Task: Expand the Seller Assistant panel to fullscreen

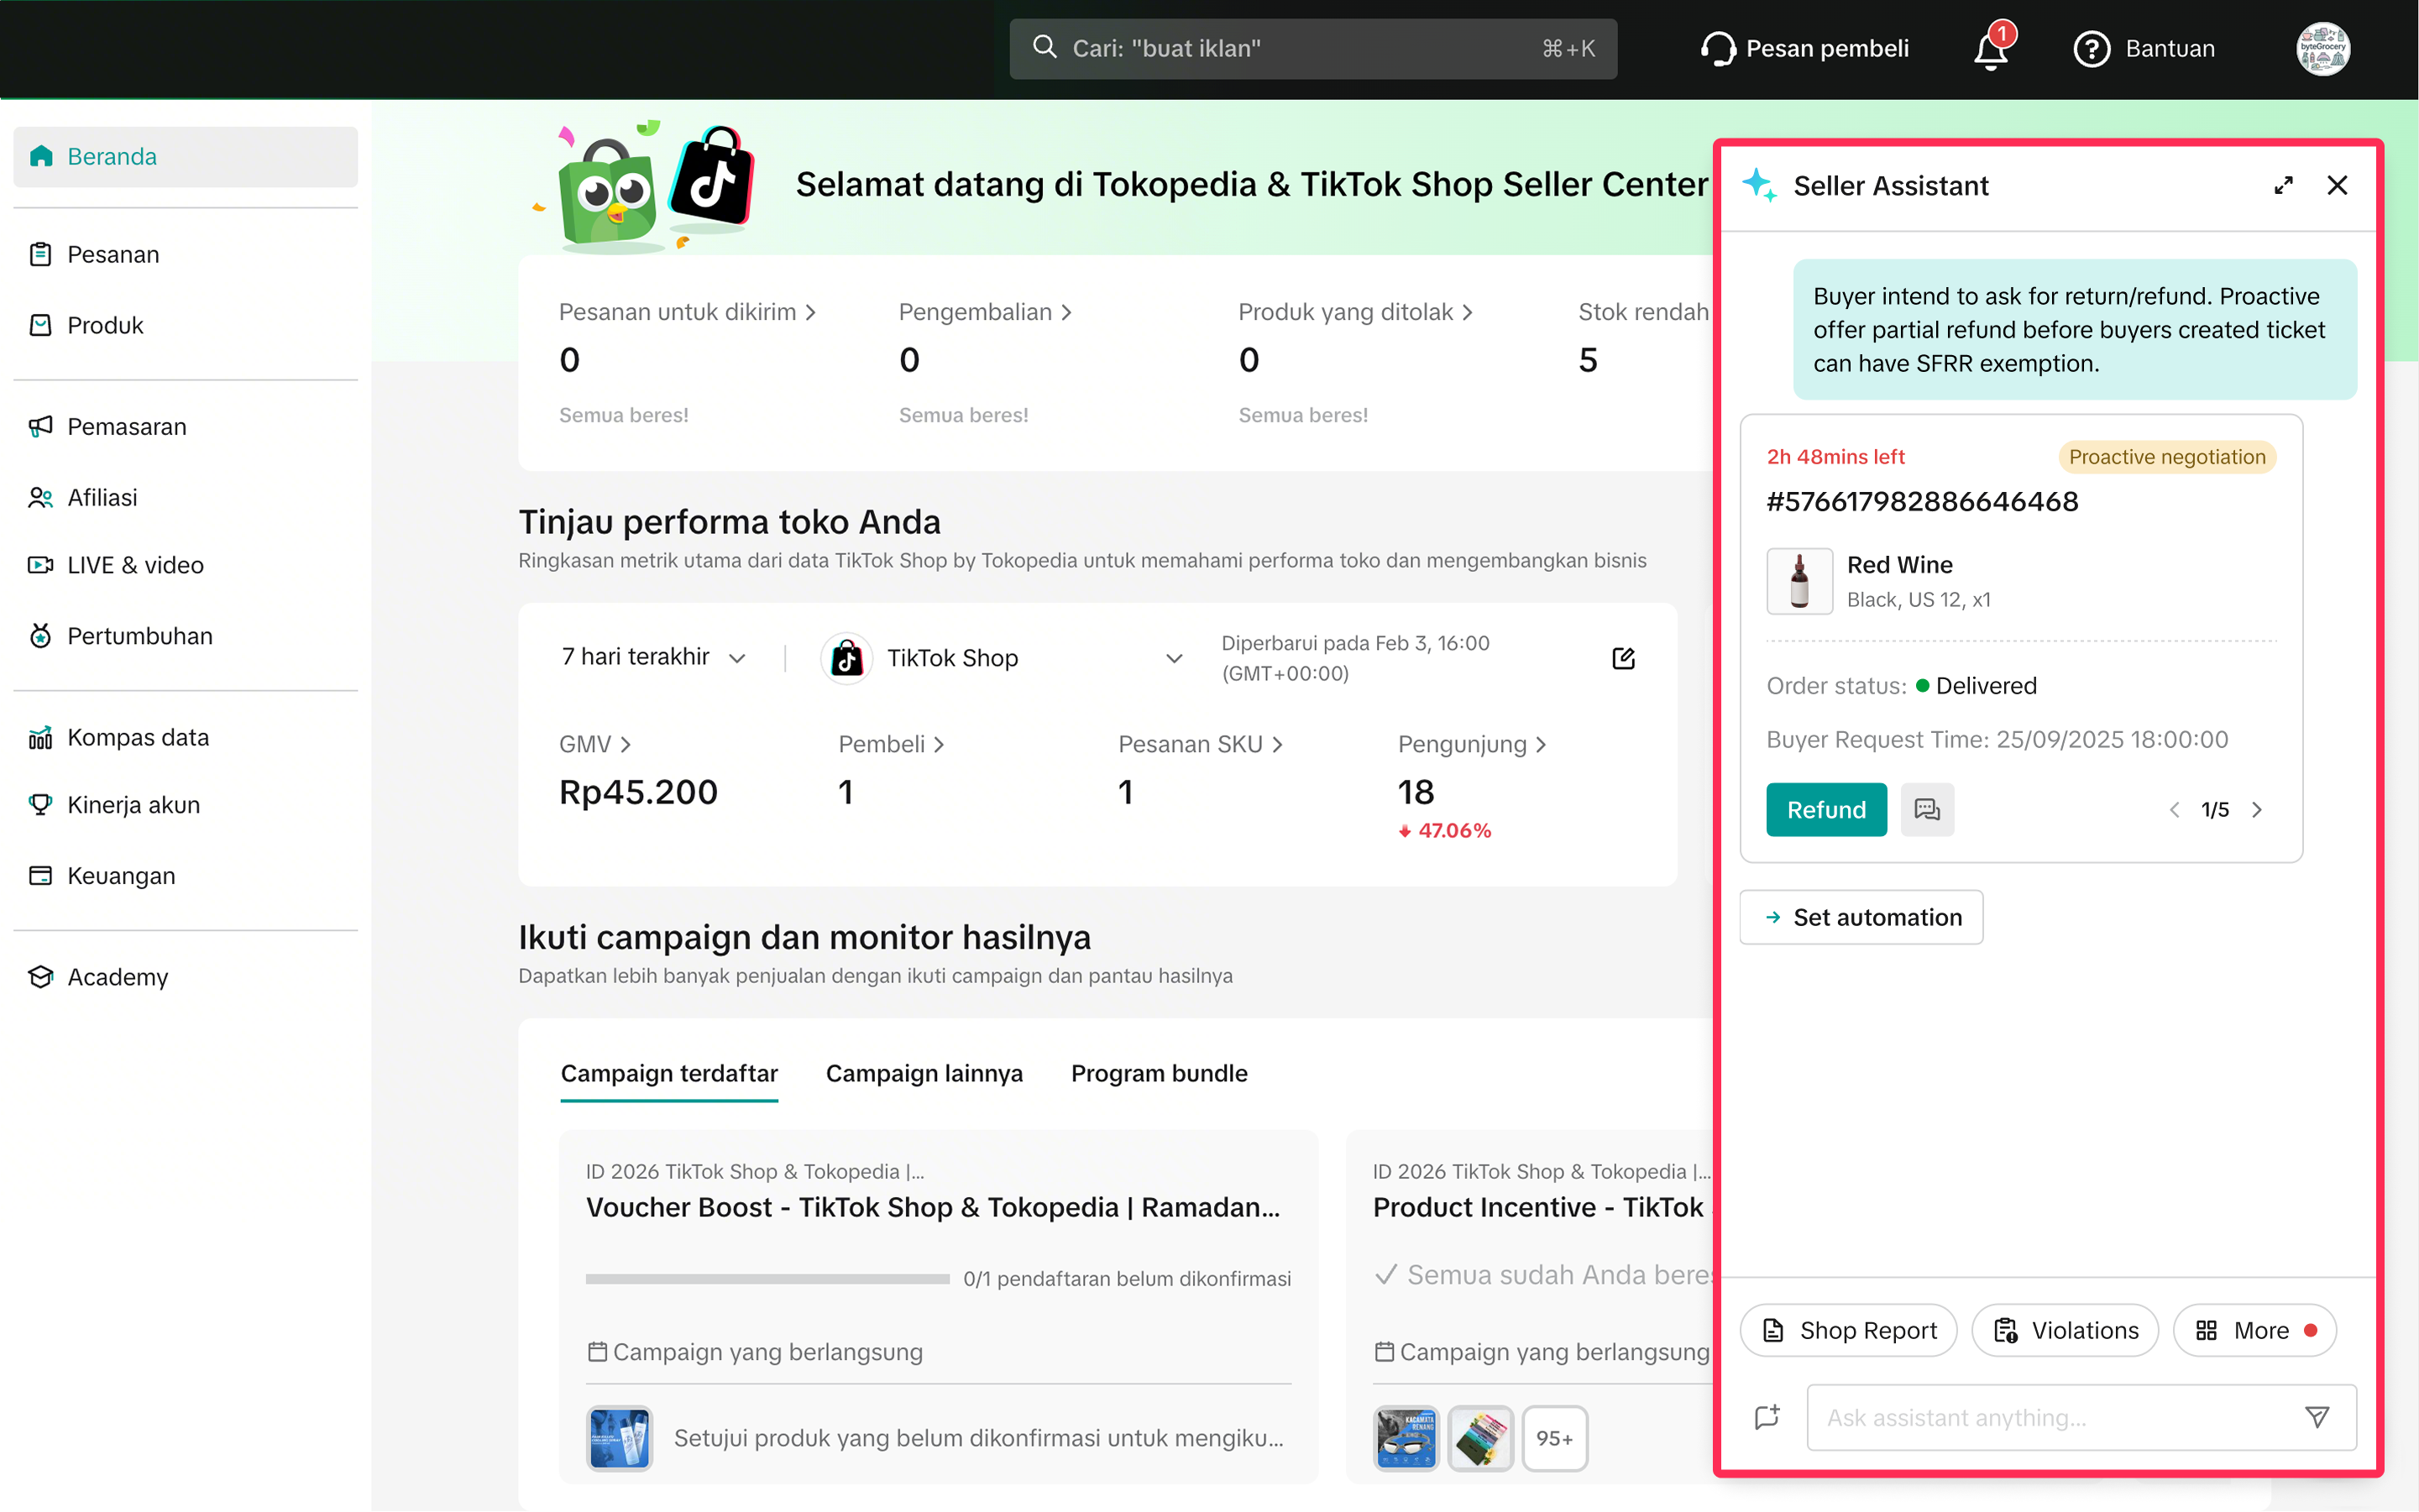Action: 2283,186
